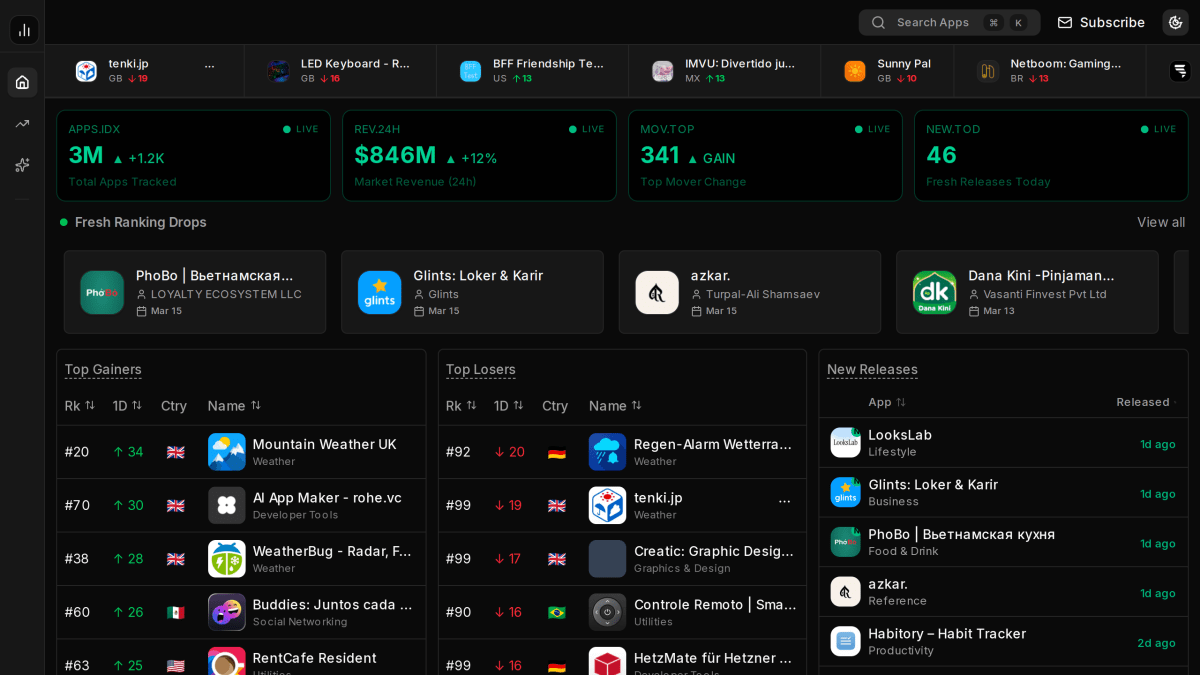This screenshot has width=1200, height=675.
Task: Click the Top Gainers heading
Action: [103, 370]
